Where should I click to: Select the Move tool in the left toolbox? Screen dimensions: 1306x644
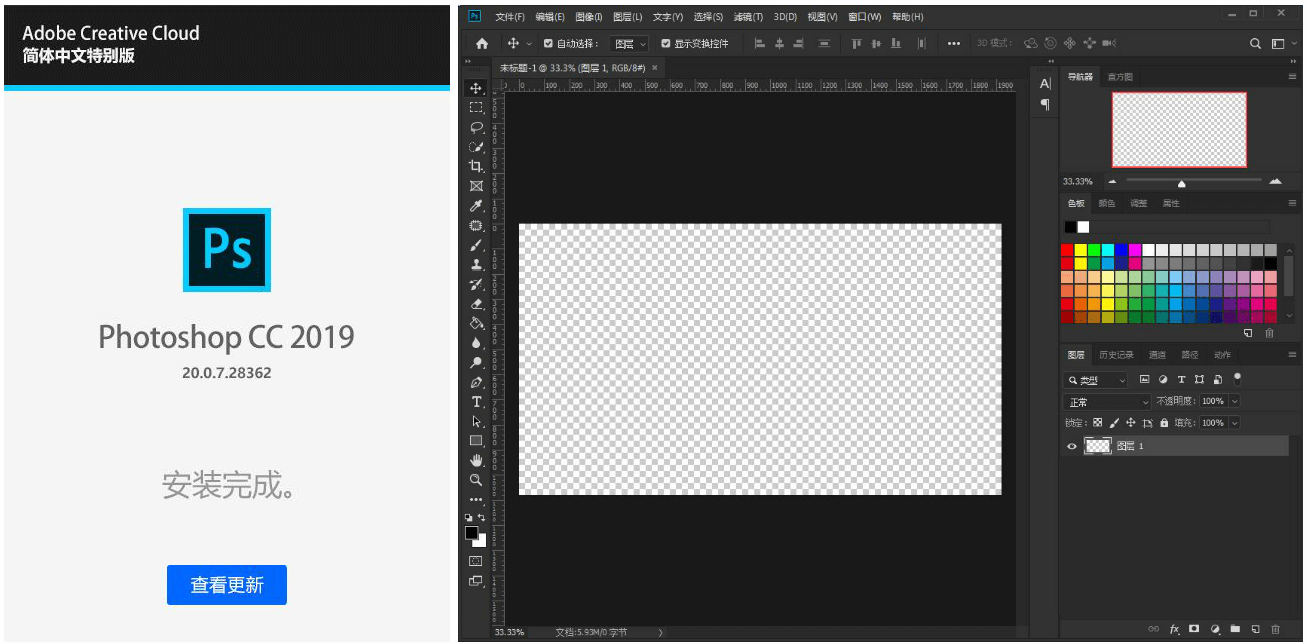point(476,88)
